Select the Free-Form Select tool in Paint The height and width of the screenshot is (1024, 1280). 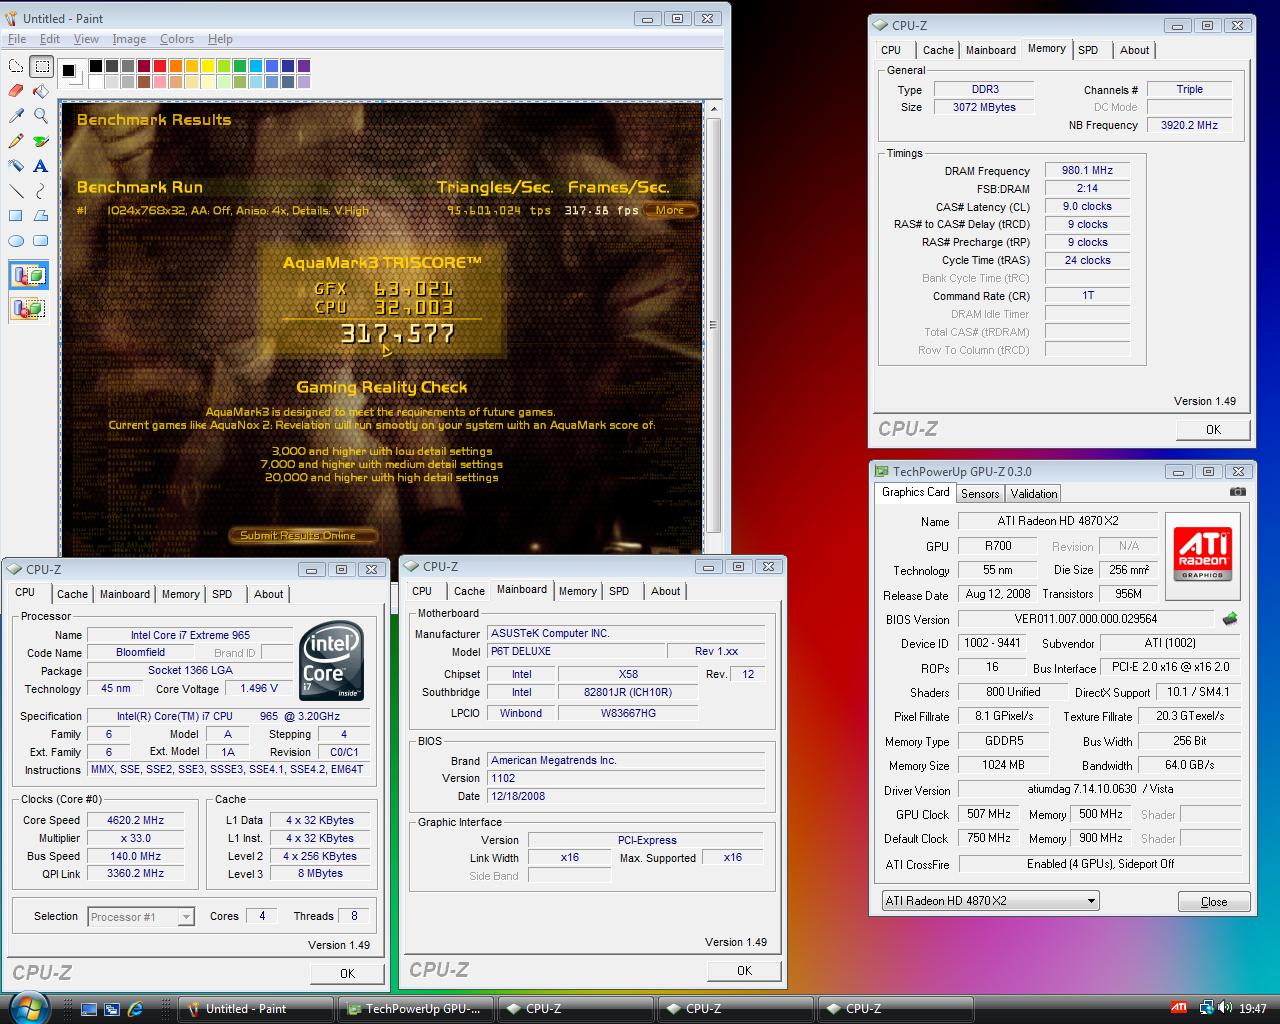click(16, 67)
